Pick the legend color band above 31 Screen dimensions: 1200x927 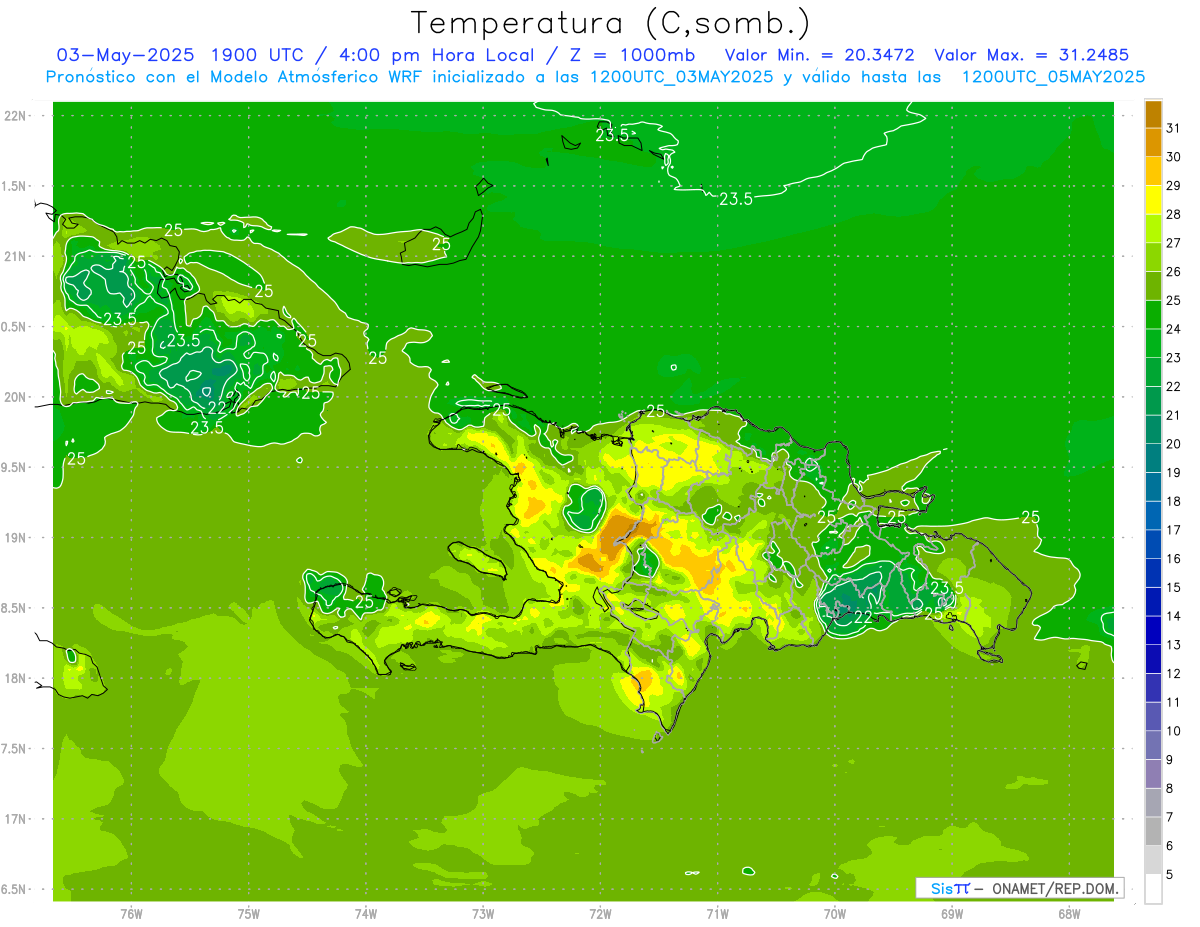(x=1153, y=113)
